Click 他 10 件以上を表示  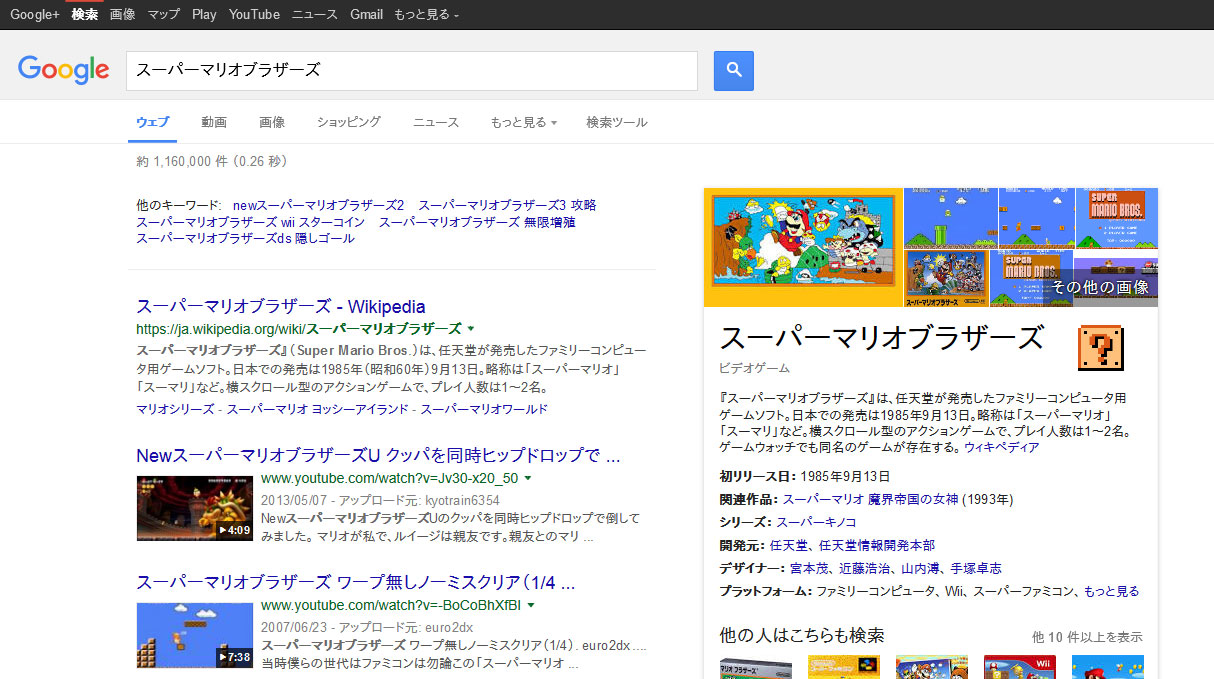coord(1088,637)
